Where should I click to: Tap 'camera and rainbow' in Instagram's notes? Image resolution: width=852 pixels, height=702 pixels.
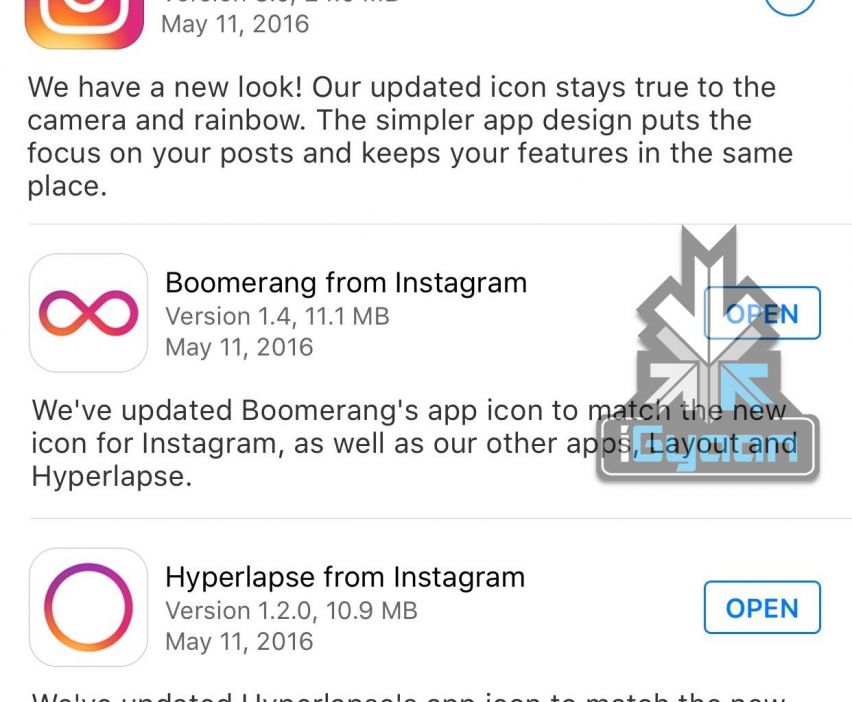point(166,120)
